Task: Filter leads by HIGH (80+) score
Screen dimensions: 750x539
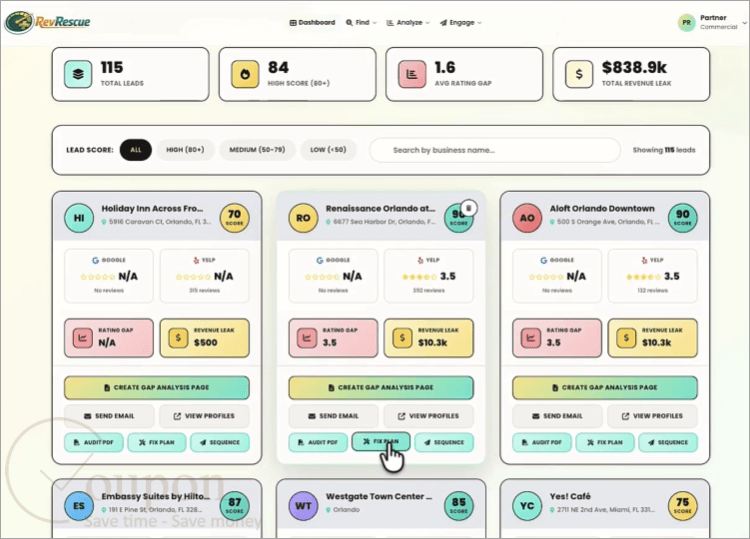Action: tap(185, 150)
